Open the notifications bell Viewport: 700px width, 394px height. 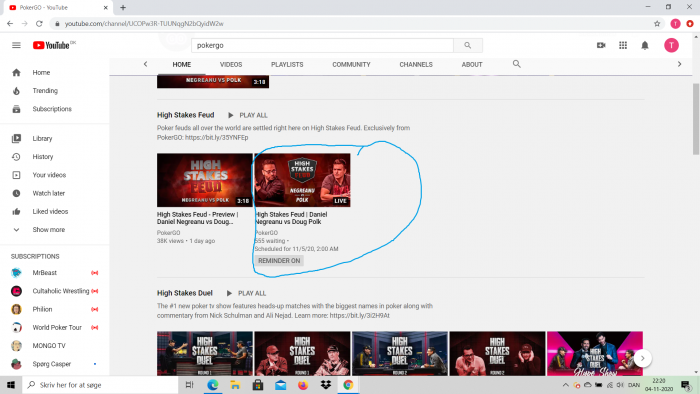645,45
